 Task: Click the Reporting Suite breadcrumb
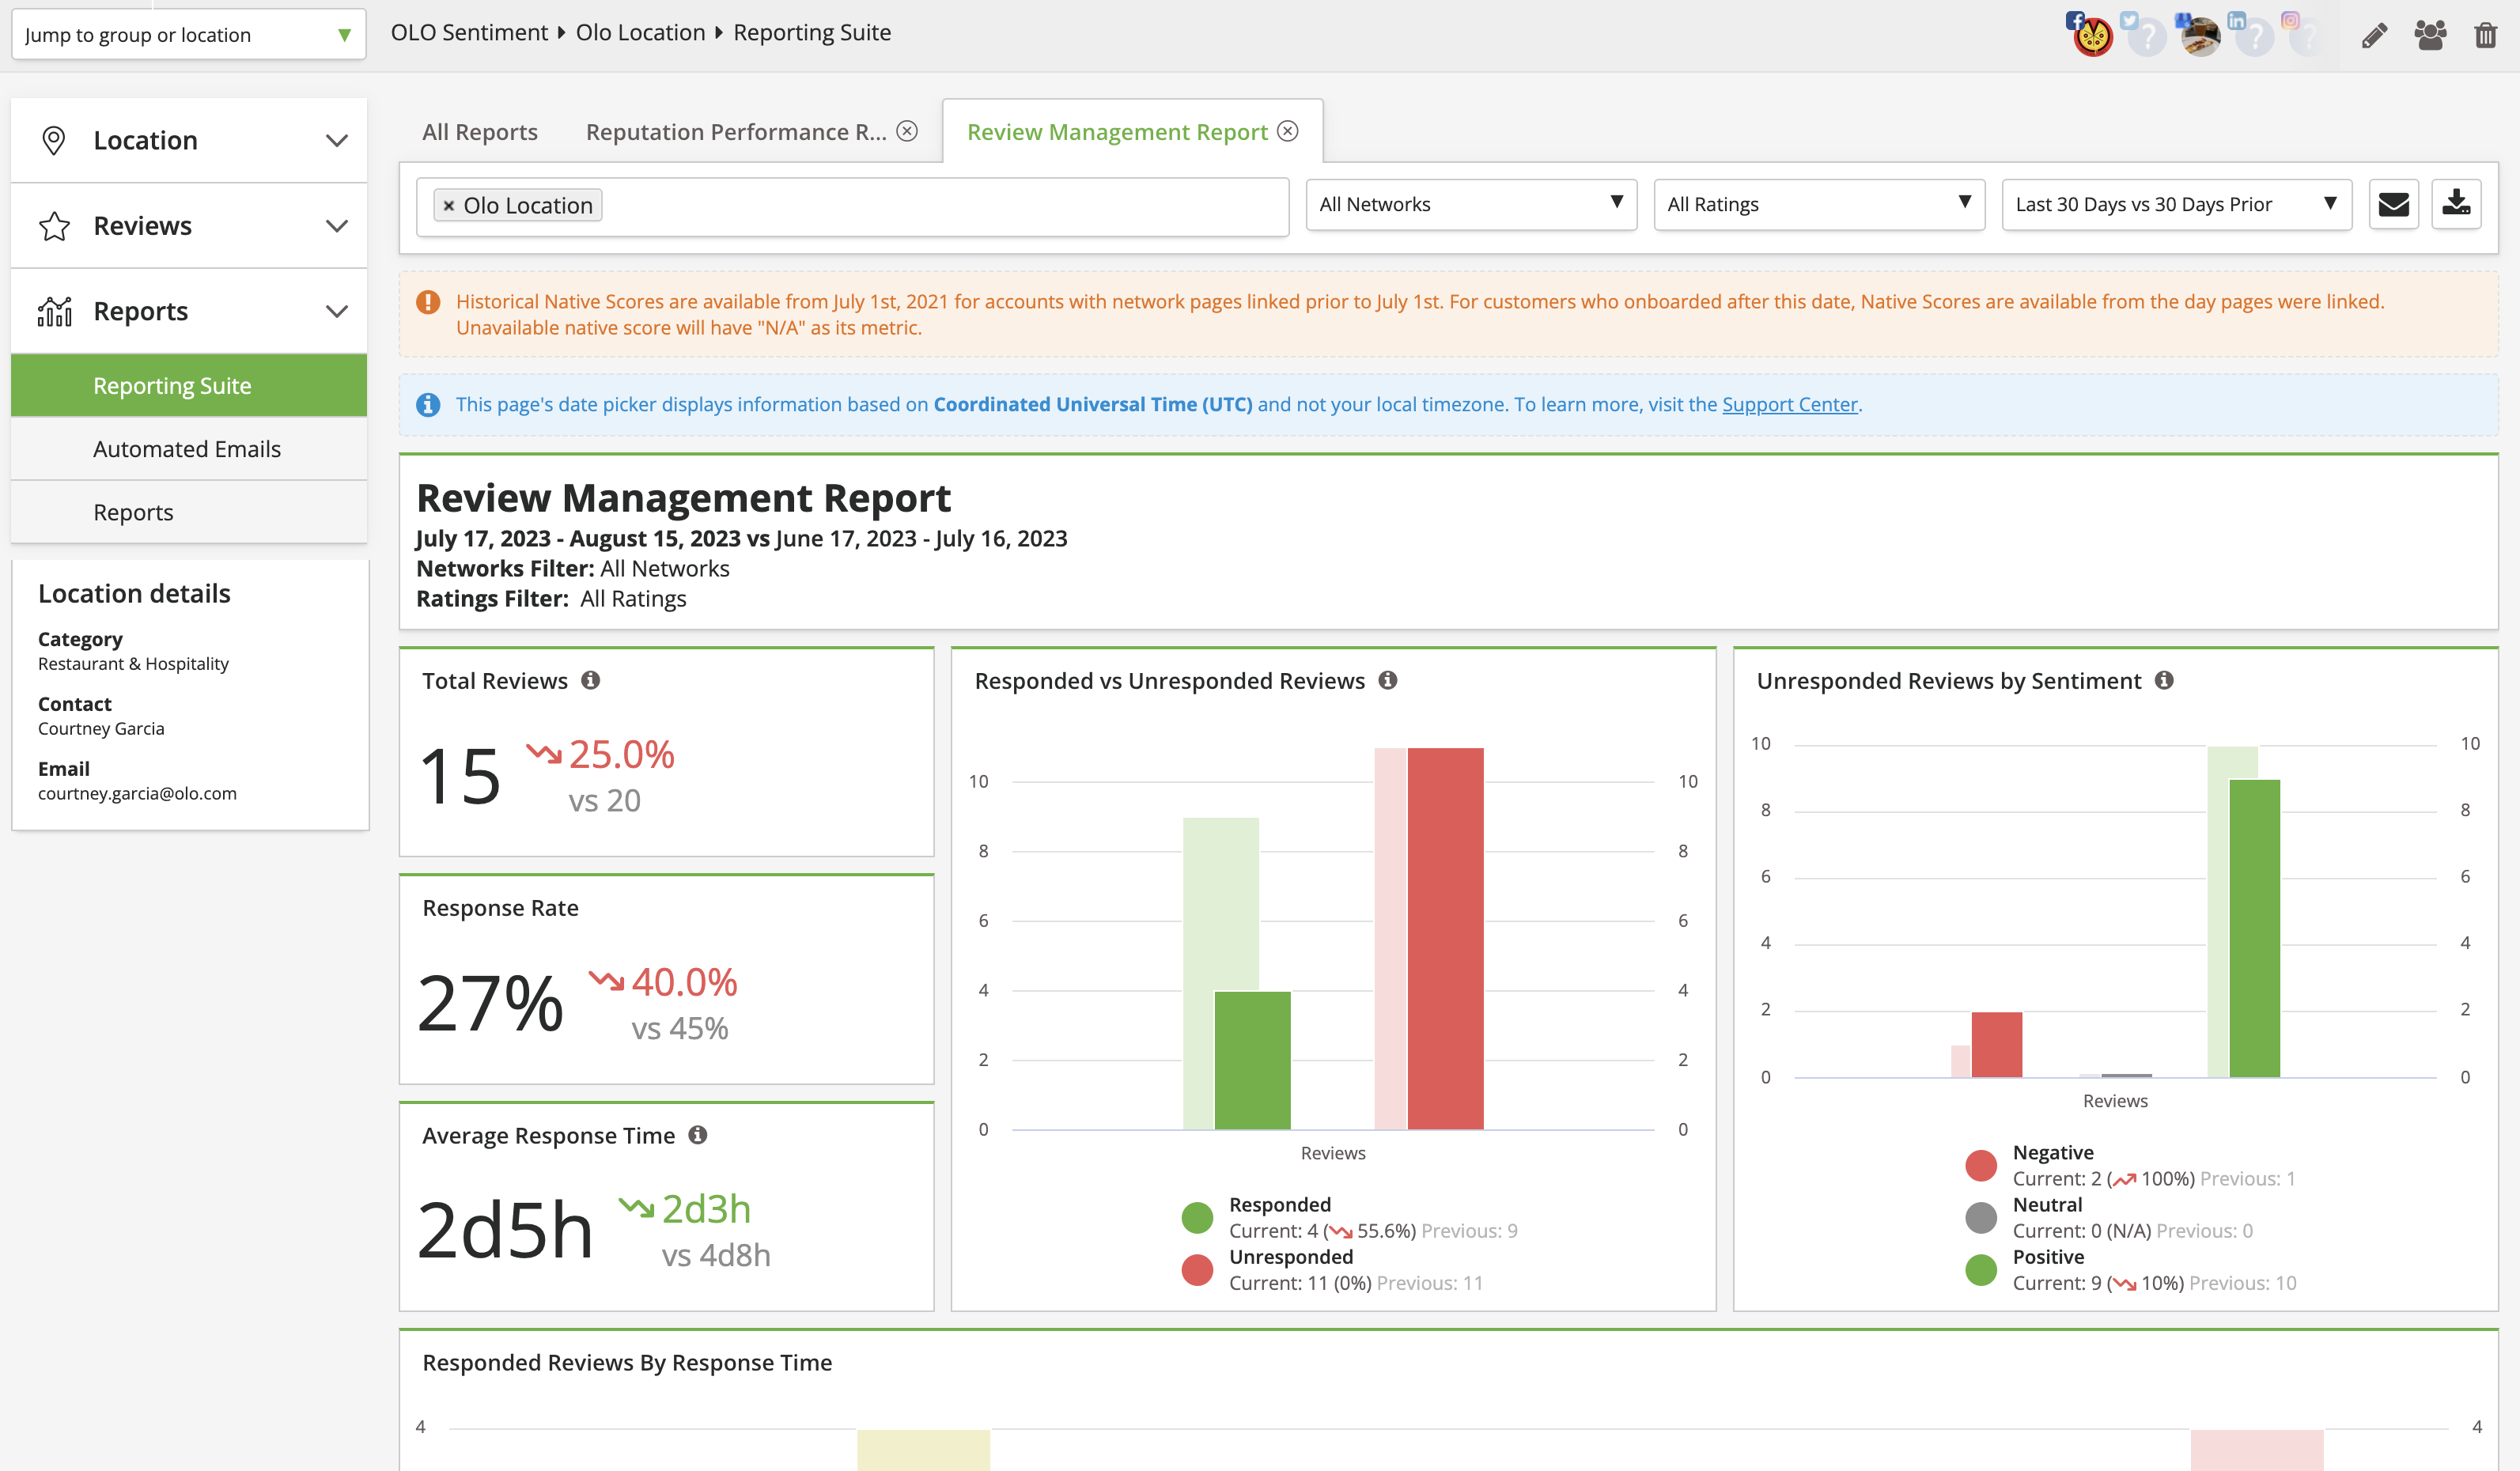click(x=812, y=32)
